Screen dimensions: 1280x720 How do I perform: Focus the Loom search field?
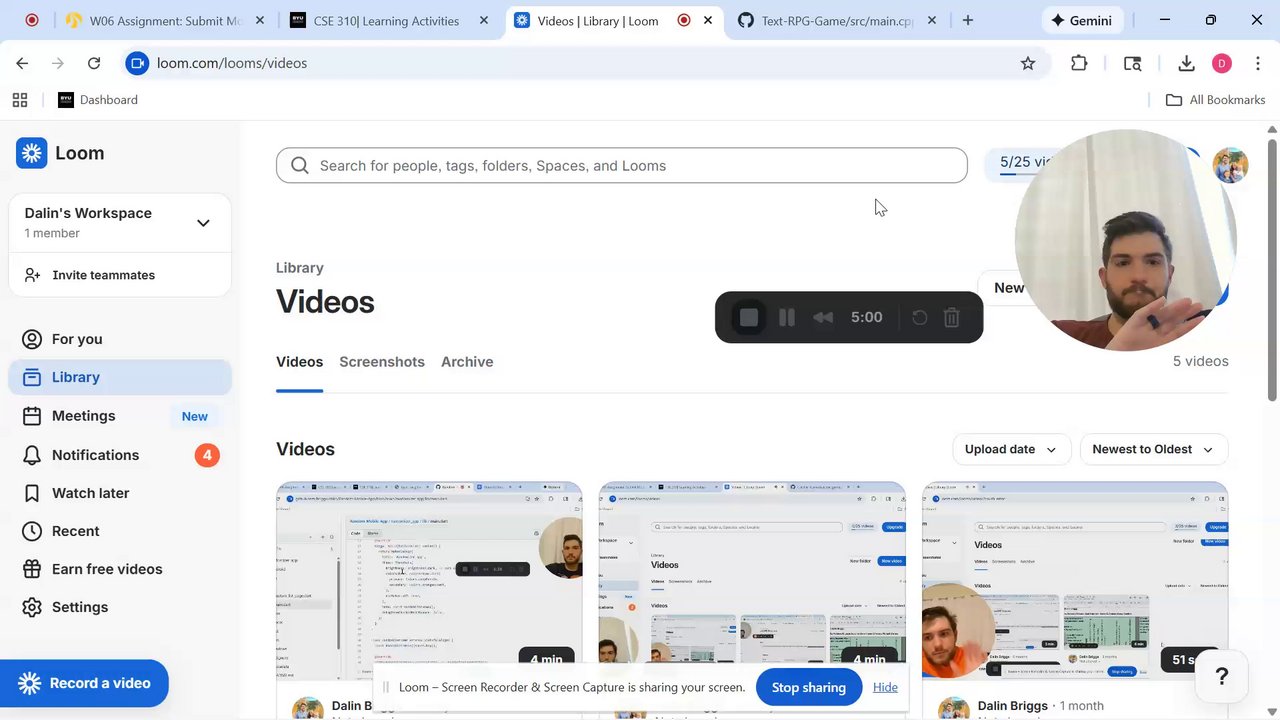tap(621, 166)
